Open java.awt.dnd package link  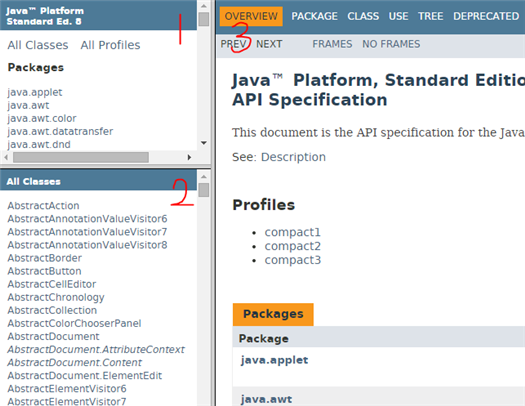(39, 144)
